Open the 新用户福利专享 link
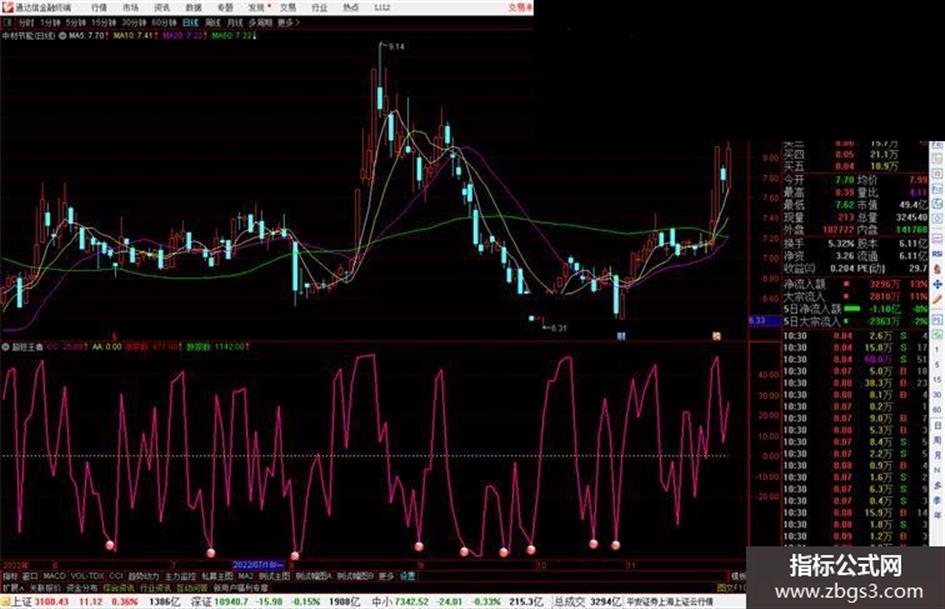This screenshot has width=945, height=609. (x=240, y=587)
